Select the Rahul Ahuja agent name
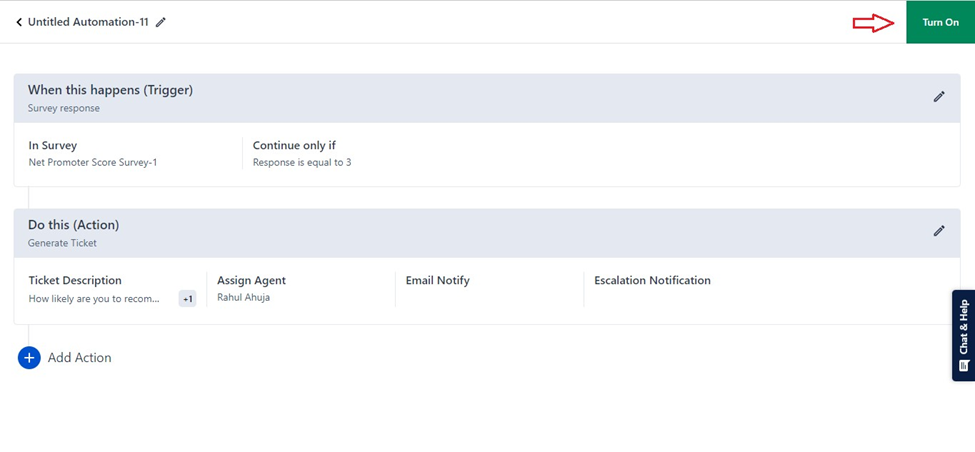975x452 pixels. coord(243,298)
